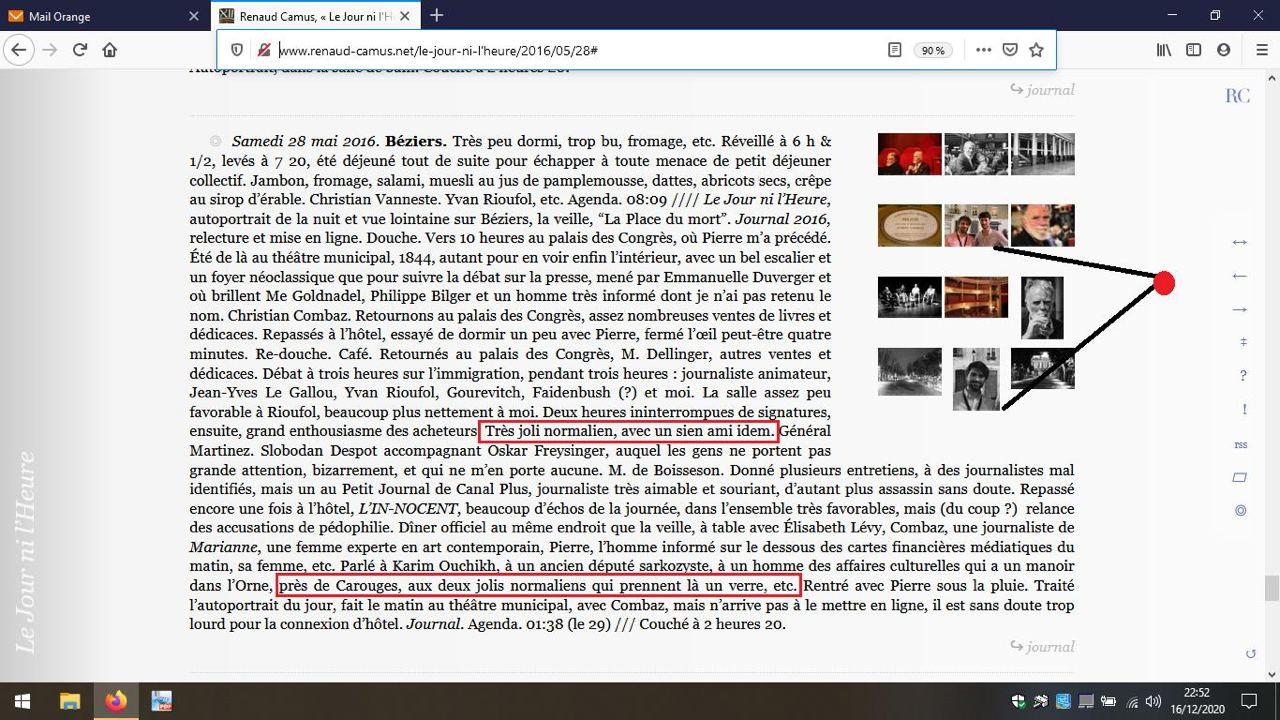The width and height of the screenshot is (1280, 720).
Task: Open the night street thumbnail
Action: (x=909, y=372)
